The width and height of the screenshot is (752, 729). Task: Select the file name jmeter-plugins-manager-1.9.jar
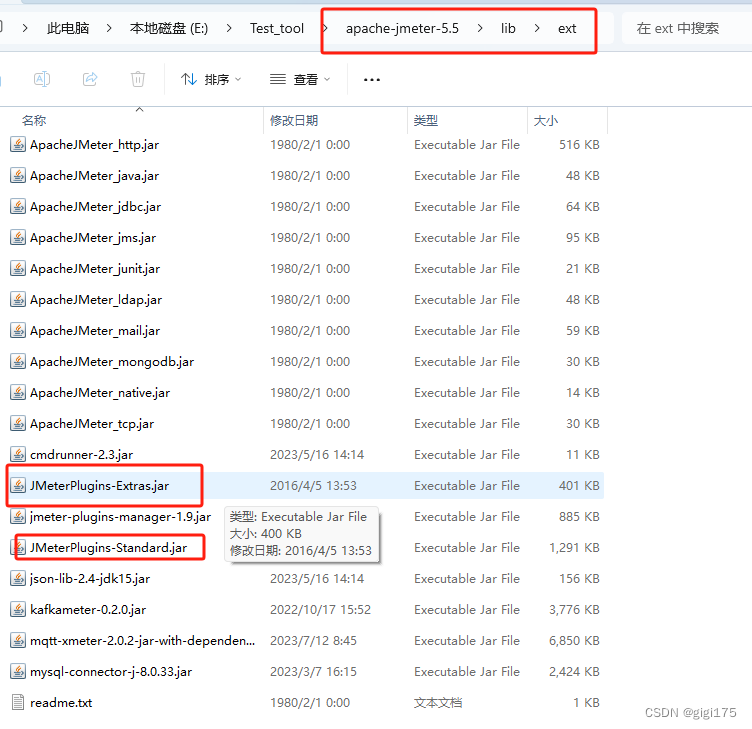coord(120,517)
